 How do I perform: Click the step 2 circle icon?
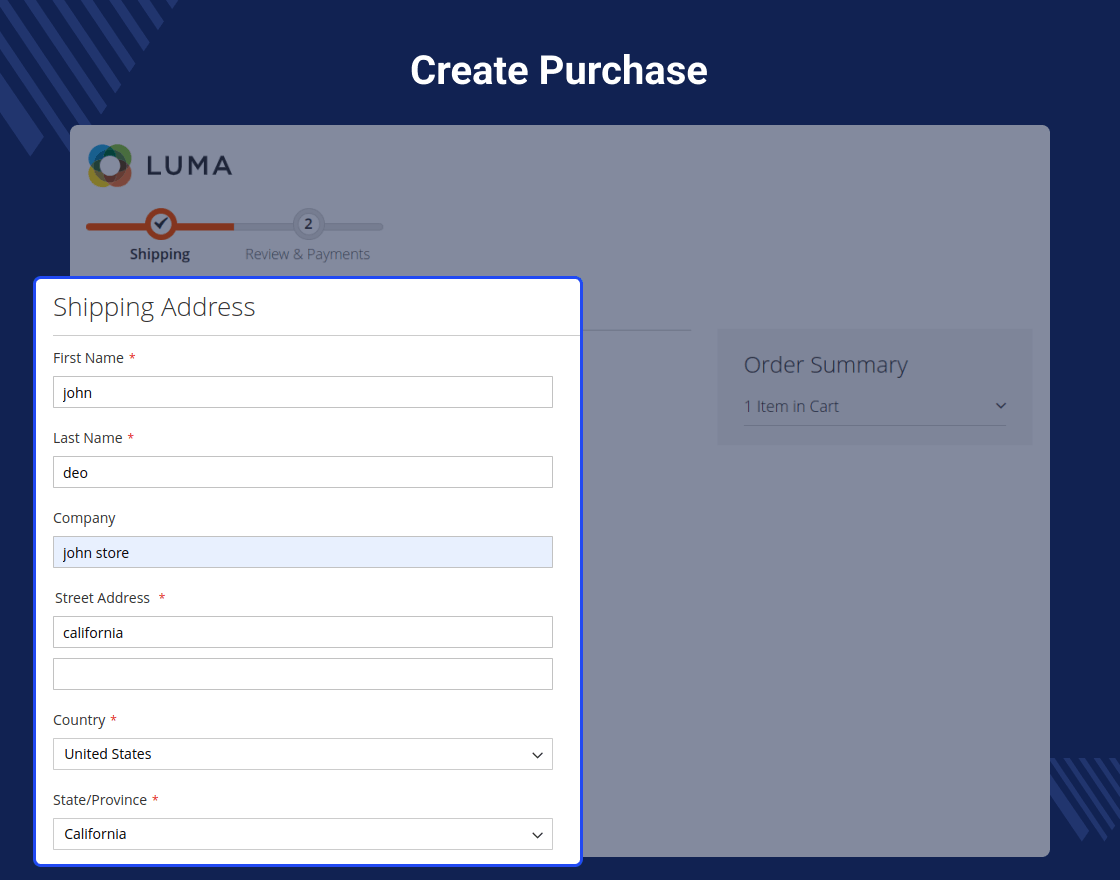point(309,224)
